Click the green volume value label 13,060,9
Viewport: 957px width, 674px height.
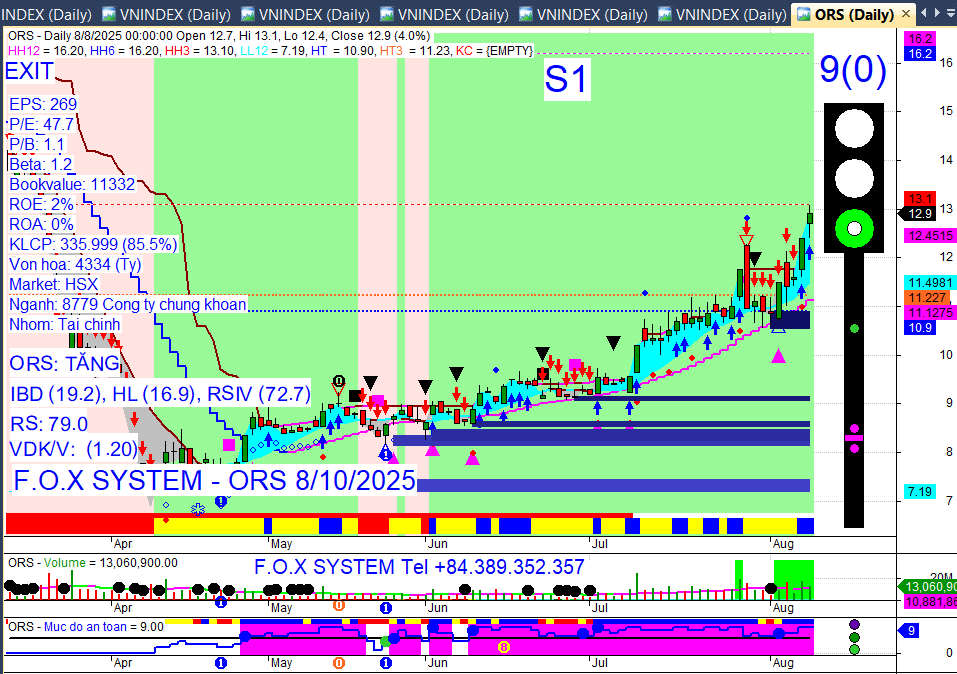pyautogui.click(x=927, y=587)
